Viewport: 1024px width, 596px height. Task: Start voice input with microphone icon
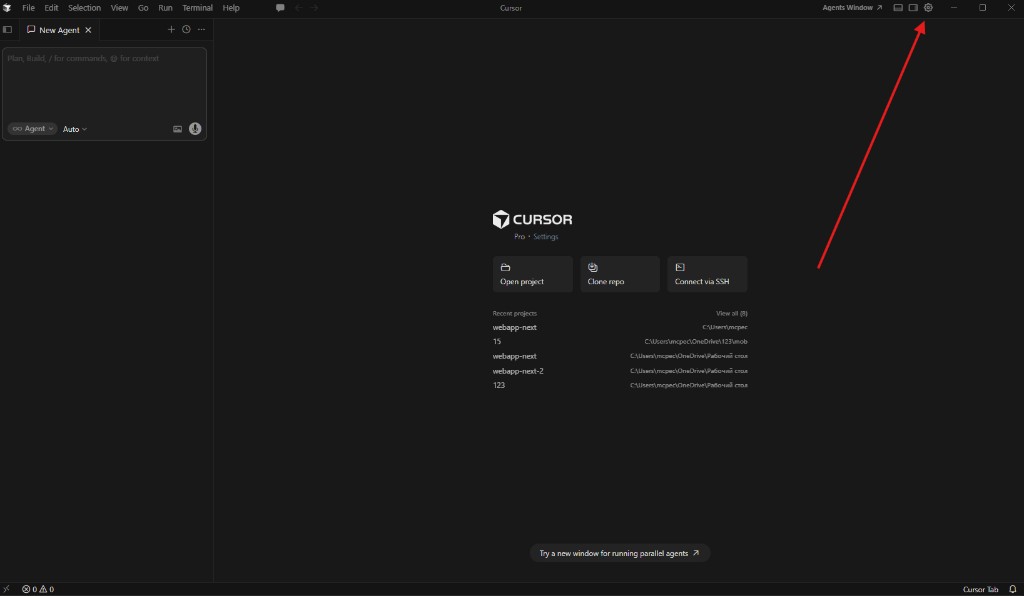195,129
